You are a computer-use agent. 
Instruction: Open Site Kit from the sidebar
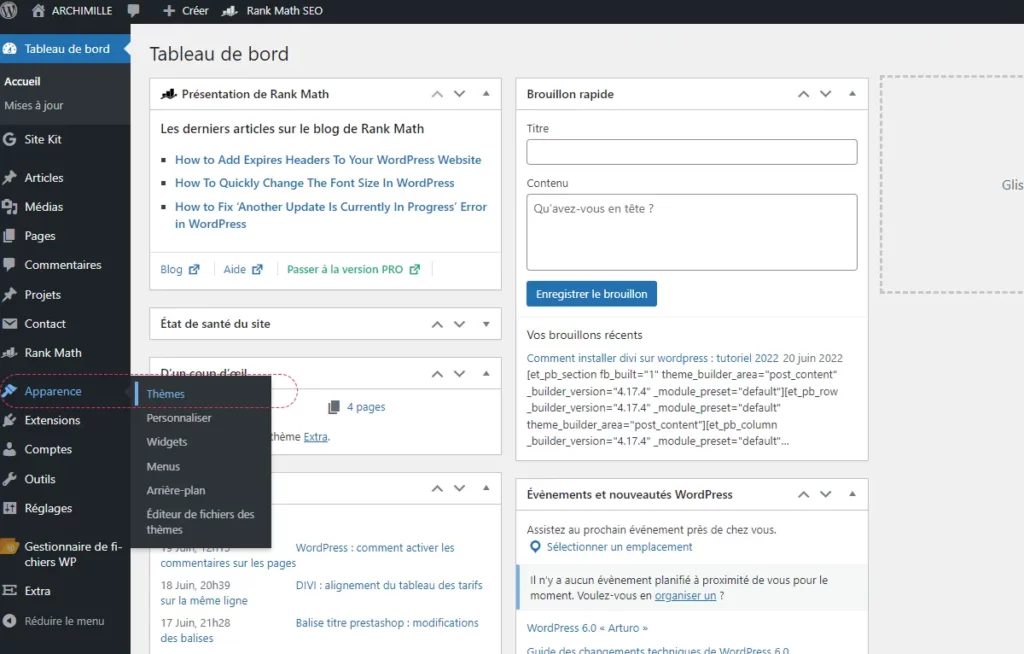42,139
